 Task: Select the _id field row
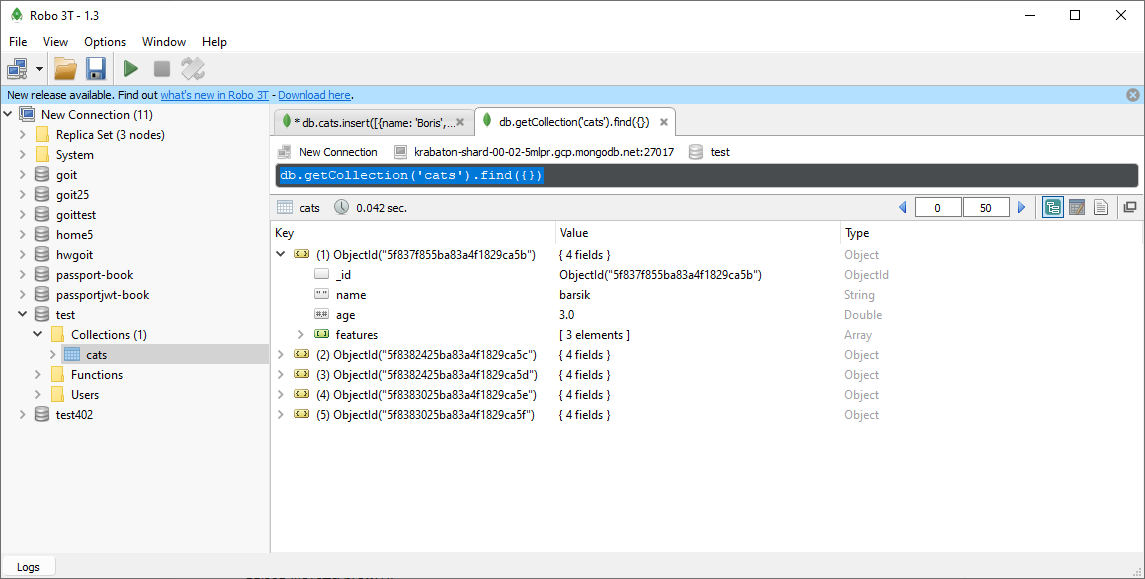[705, 275]
